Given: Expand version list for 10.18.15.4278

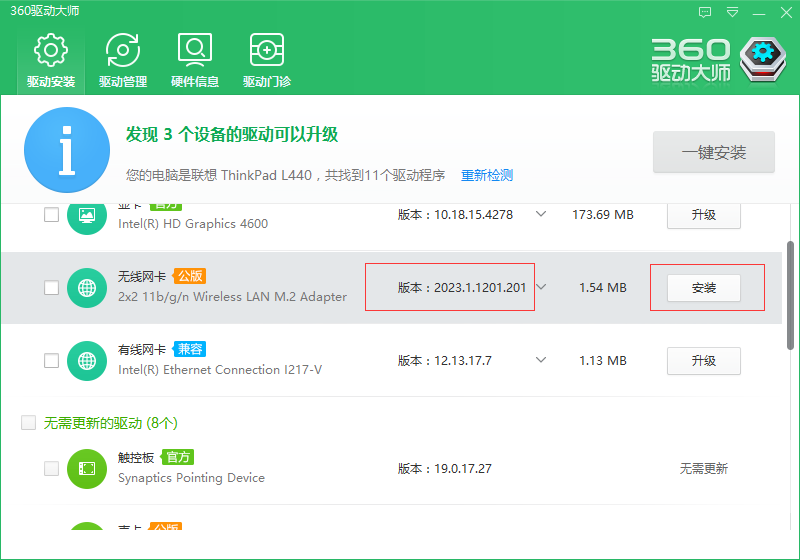Looking at the screenshot, I should pyautogui.click(x=541, y=214).
